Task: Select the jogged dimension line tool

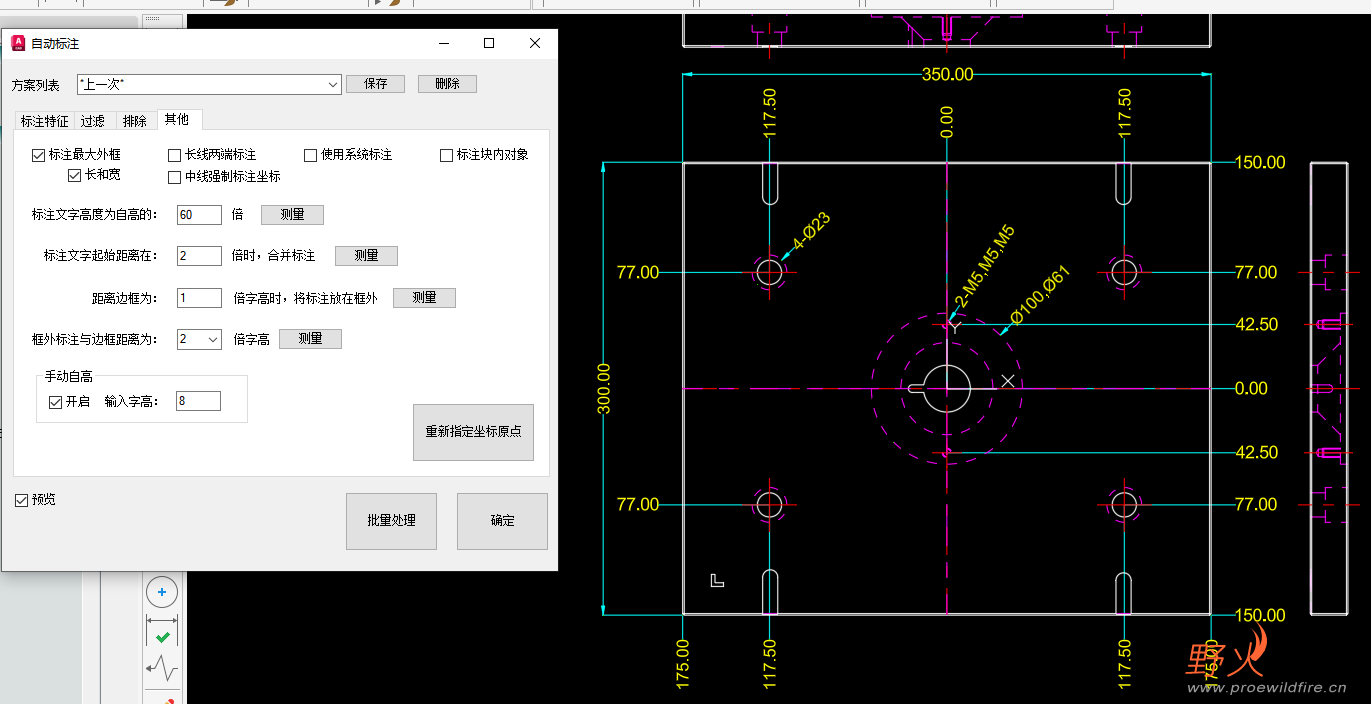Action: [162, 667]
